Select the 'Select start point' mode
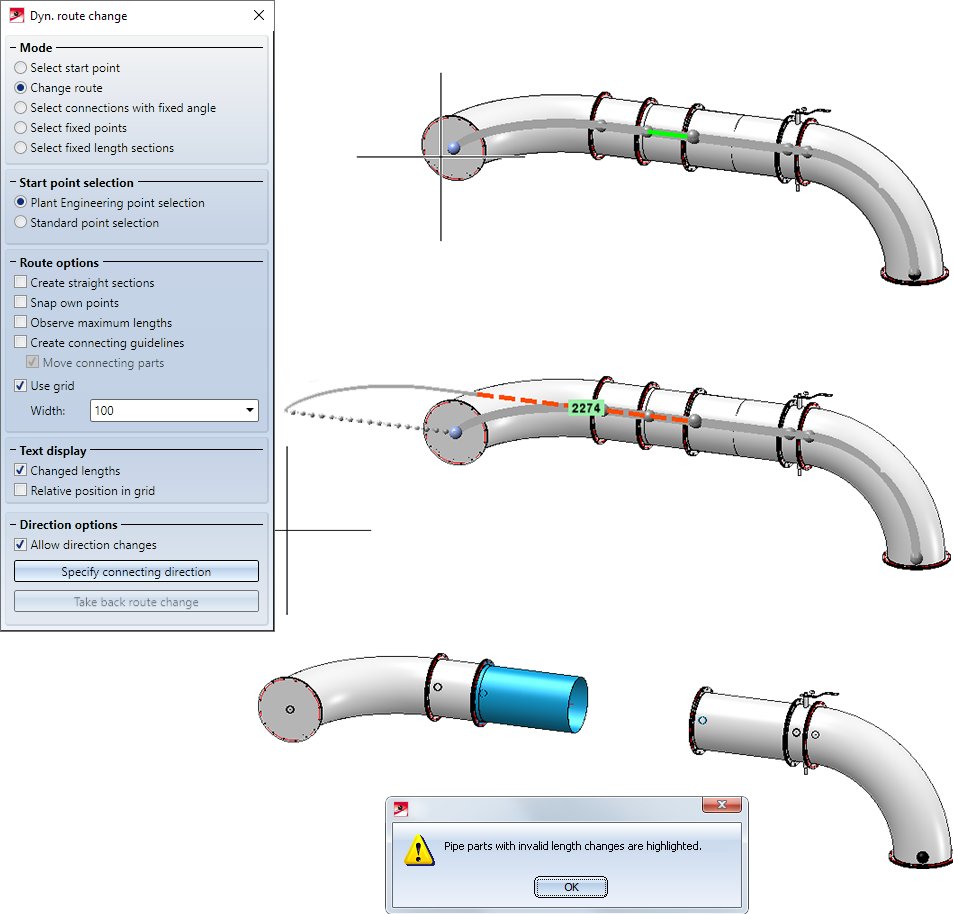This screenshot has height=914, width=953. [x=21, y=67]
